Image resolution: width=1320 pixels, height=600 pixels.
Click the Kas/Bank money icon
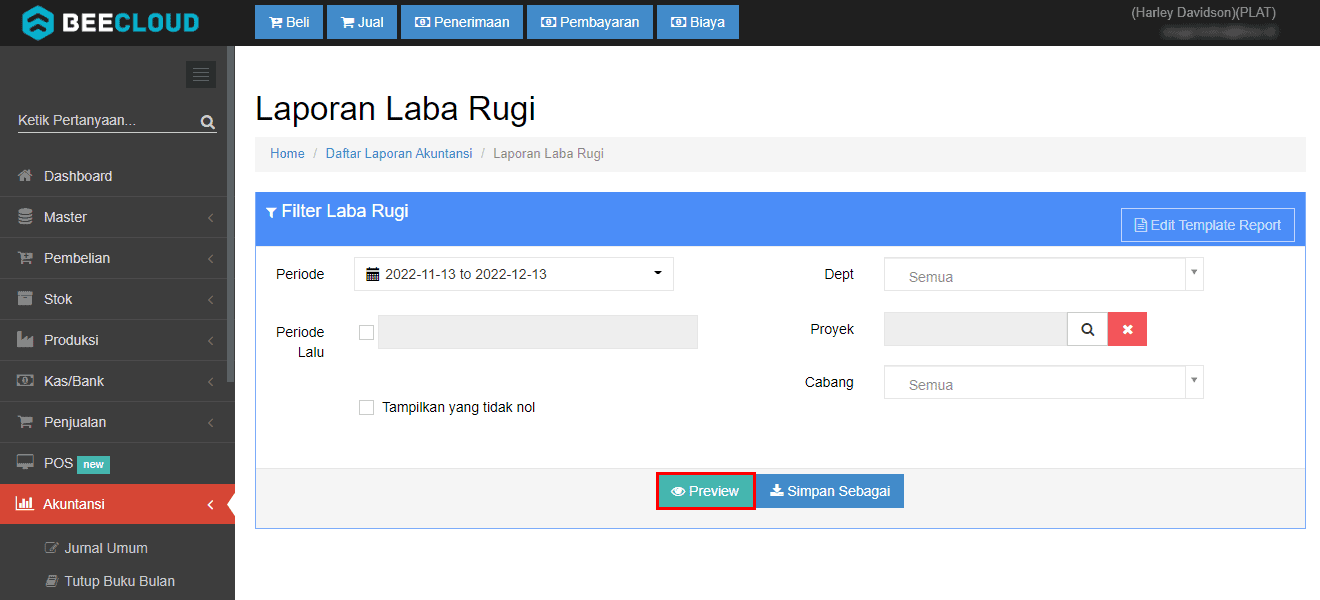pyautogui.click(x=25, y=381)
